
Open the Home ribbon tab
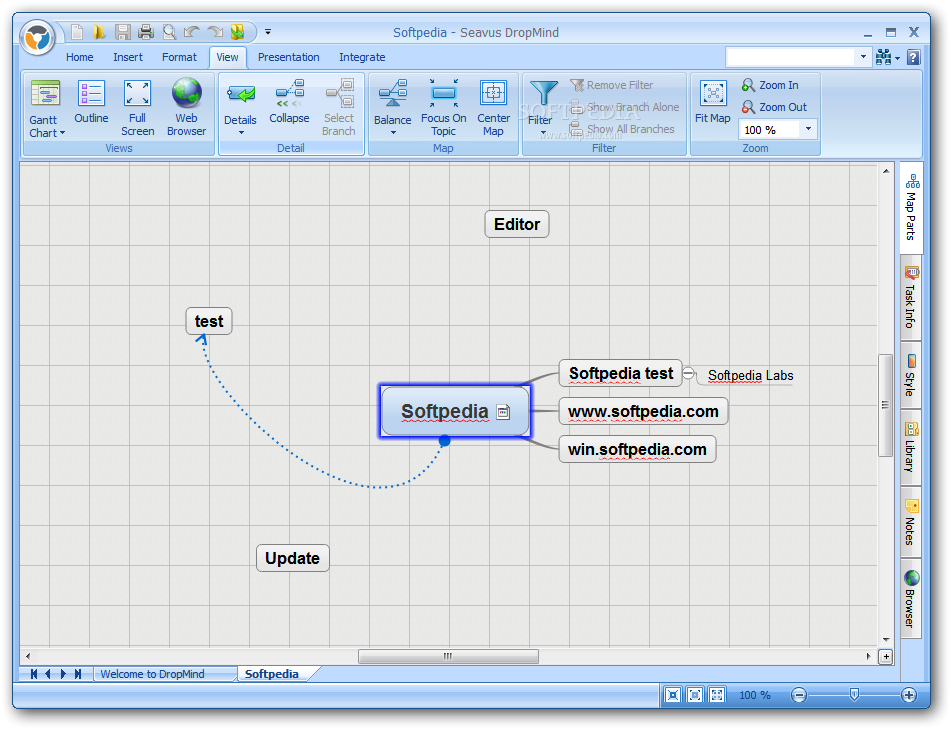pyautogui.click(x=79, y=57)
